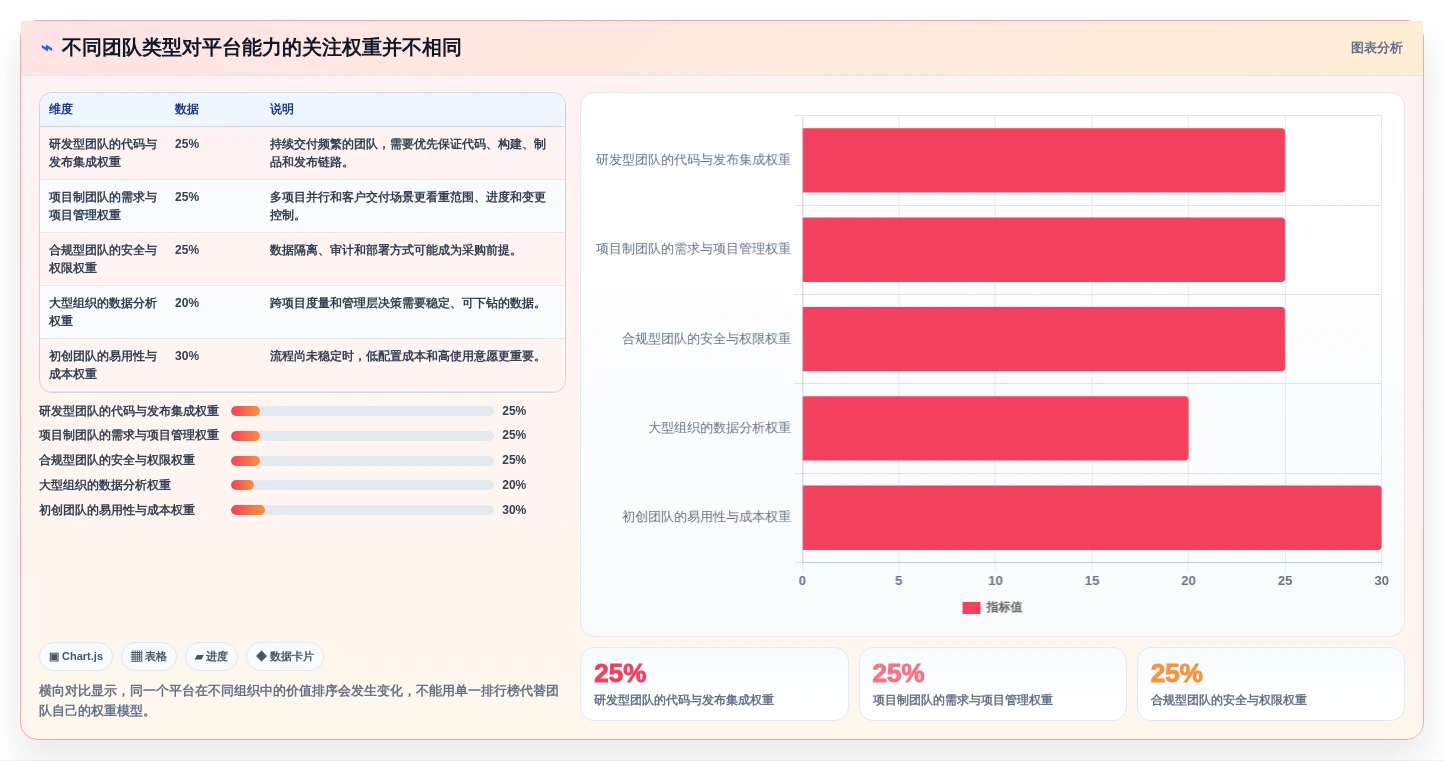This screenshot has height=761, width=1444.
Task: Click data card 研发型团队的代码与发布集成权重
Action: coord(714,684)
